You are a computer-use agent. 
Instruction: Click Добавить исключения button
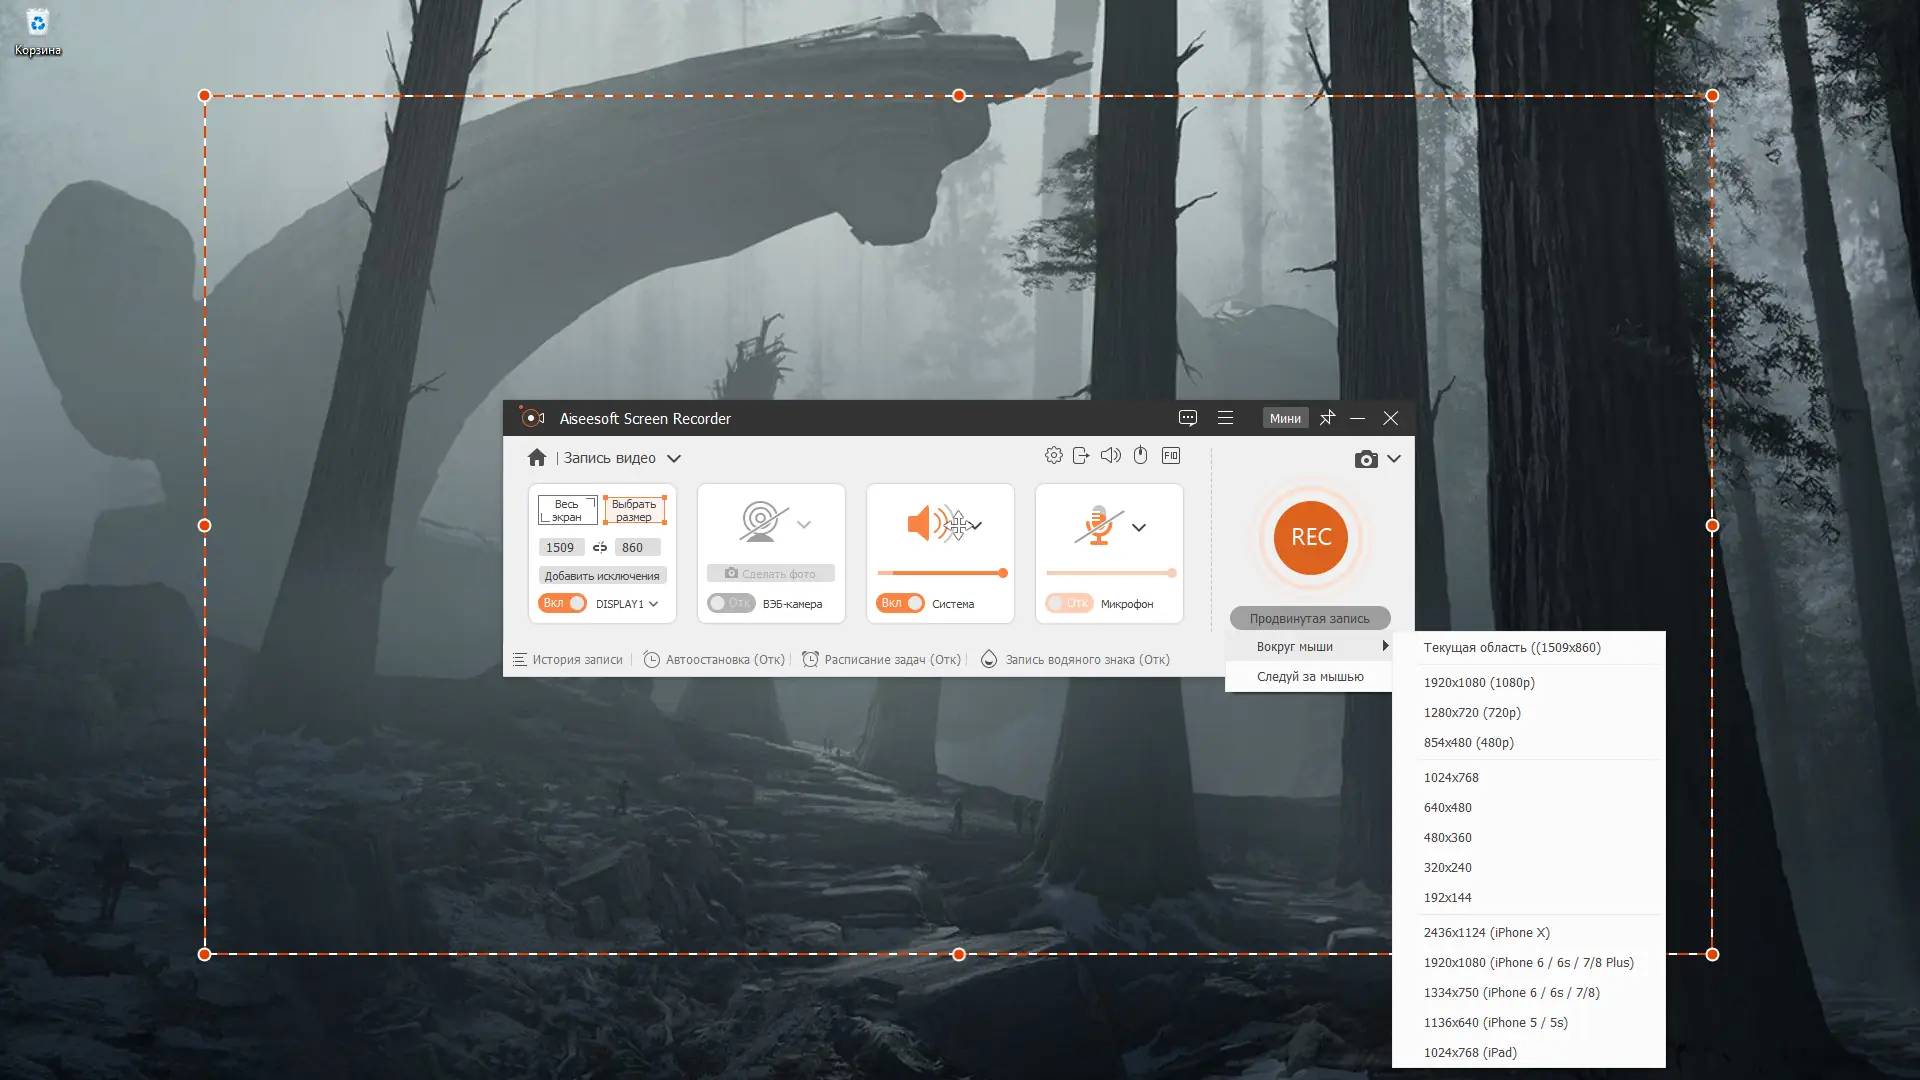(x=602, y=576)
